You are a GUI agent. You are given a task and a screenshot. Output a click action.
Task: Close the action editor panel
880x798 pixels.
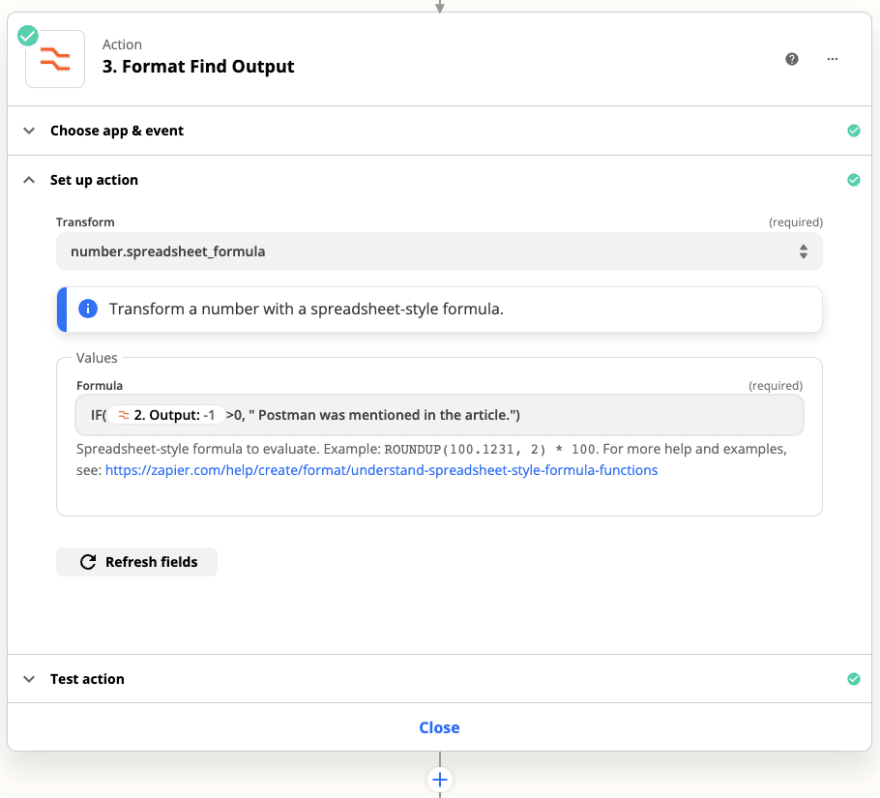pos(439,727)
